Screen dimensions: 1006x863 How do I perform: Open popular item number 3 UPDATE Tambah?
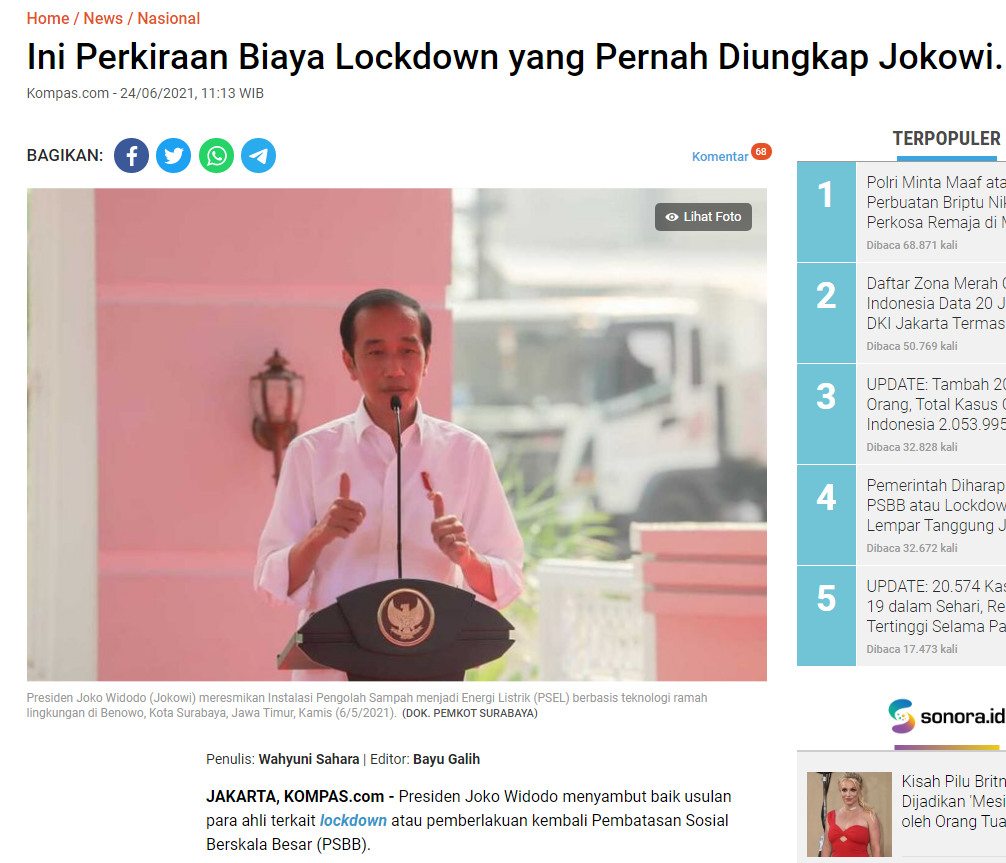click(936, 404)
